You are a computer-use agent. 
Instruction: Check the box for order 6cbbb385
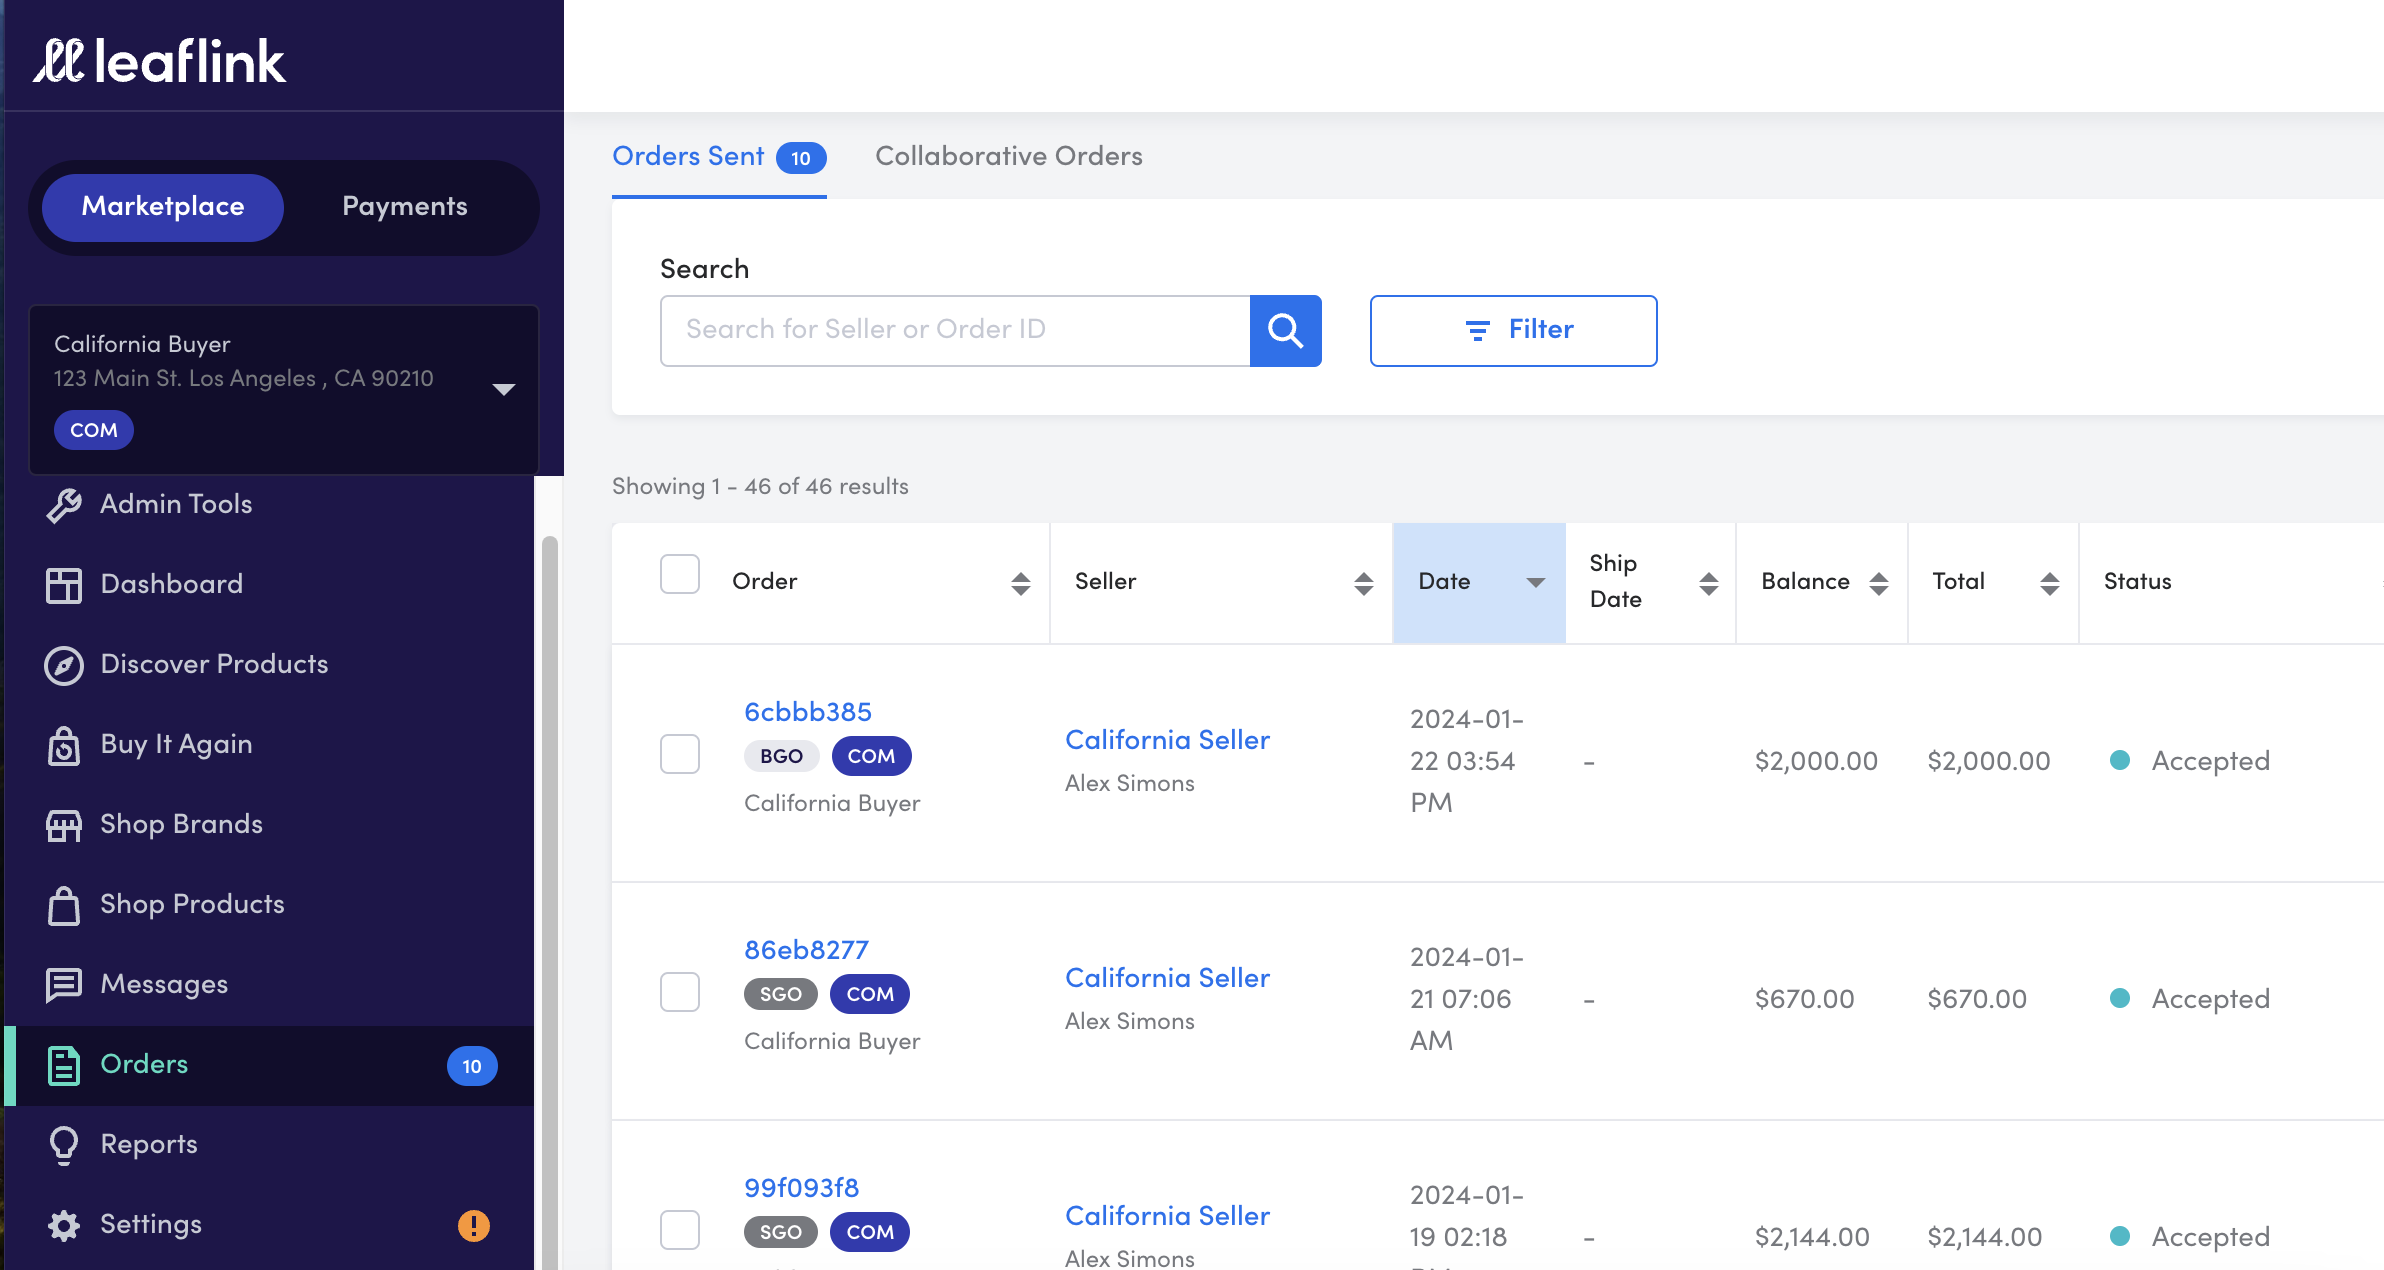[x=680, y=754]
